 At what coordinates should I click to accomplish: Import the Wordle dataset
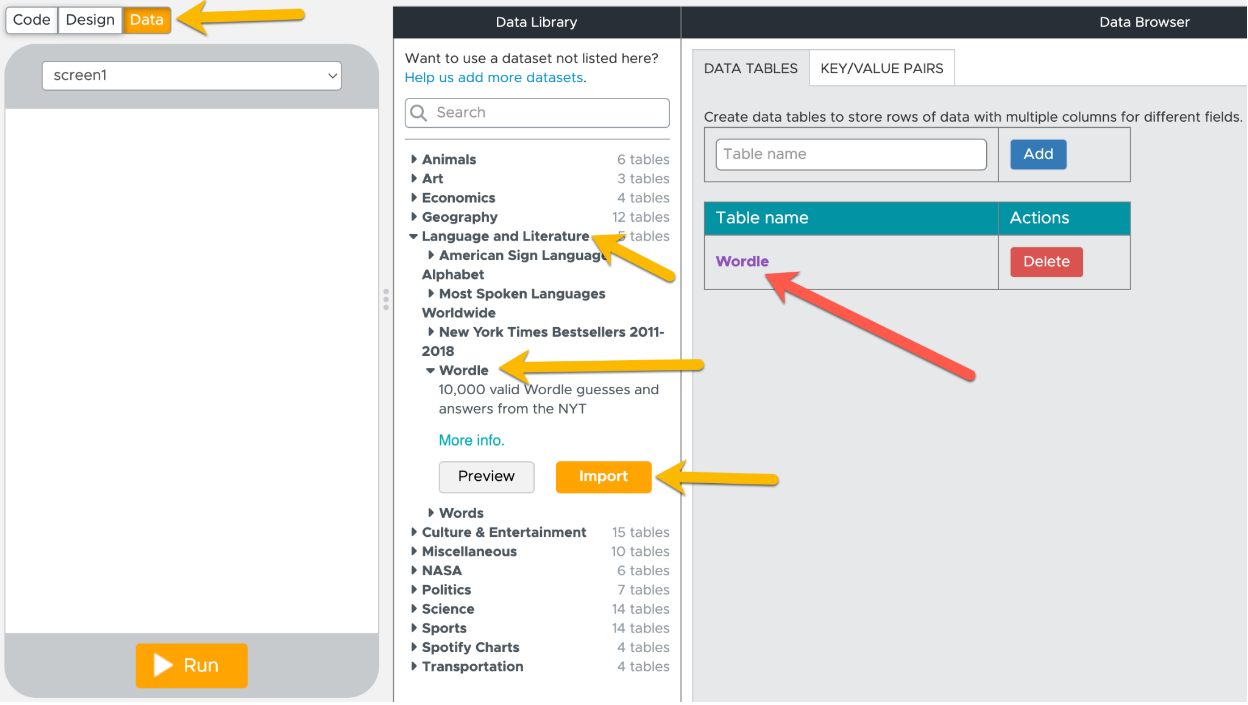603,476
